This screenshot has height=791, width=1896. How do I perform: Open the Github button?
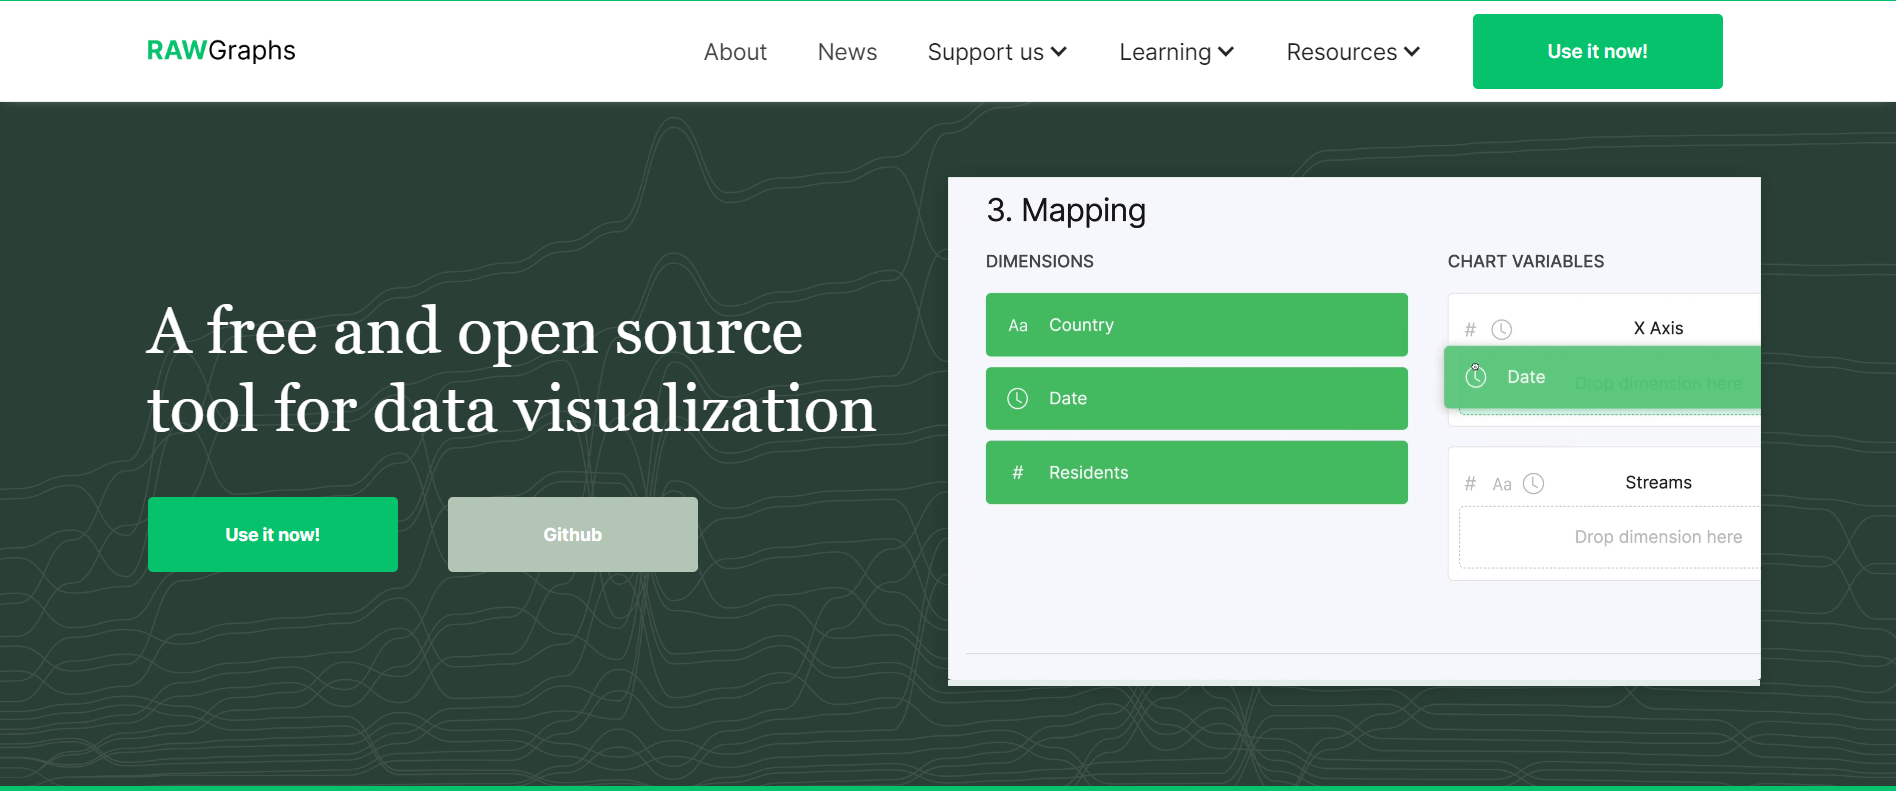[x=573, y=534]
